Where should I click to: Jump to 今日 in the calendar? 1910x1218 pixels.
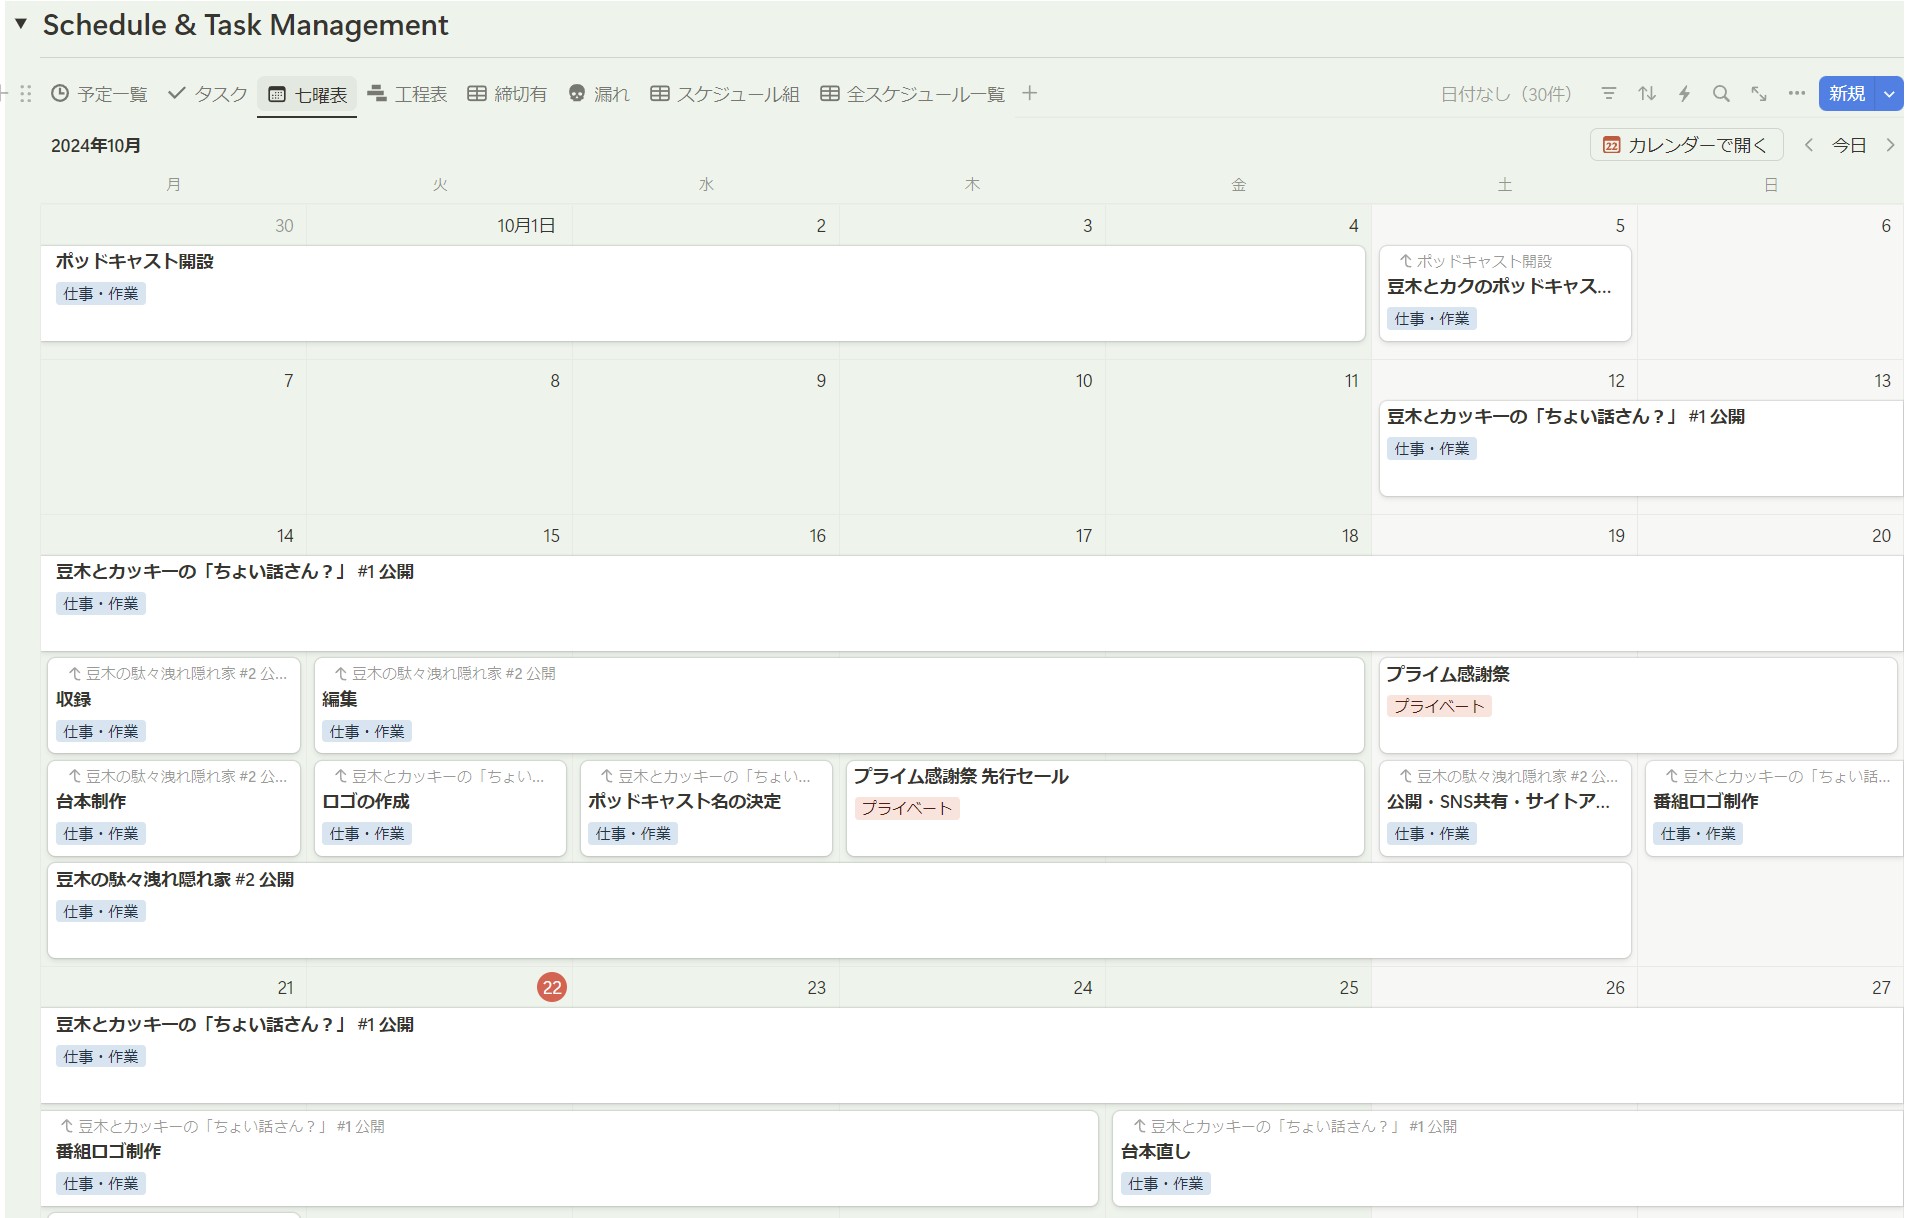tap(1849, 145)
